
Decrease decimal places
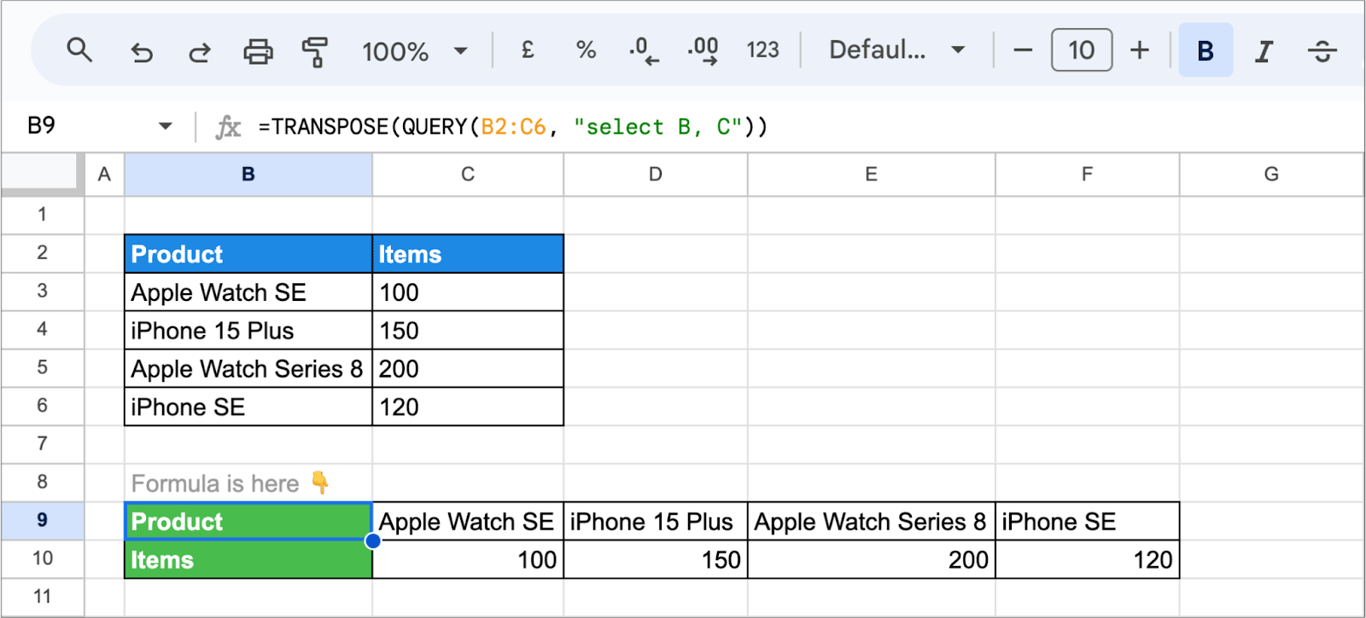644,51
